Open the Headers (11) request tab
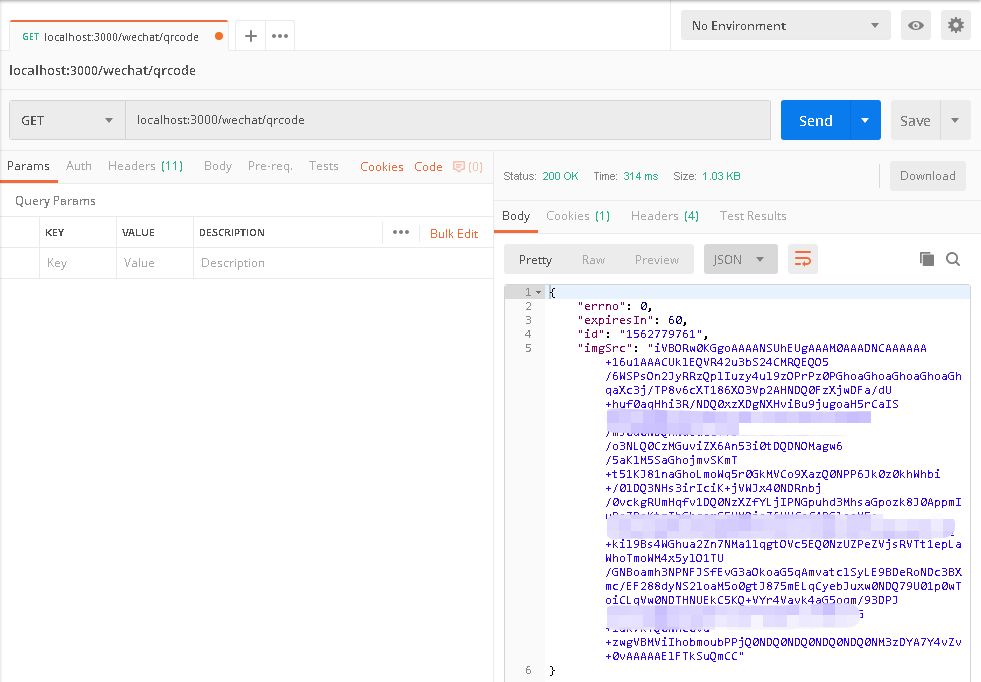981x682 pixels. click(x=145, y=166)
